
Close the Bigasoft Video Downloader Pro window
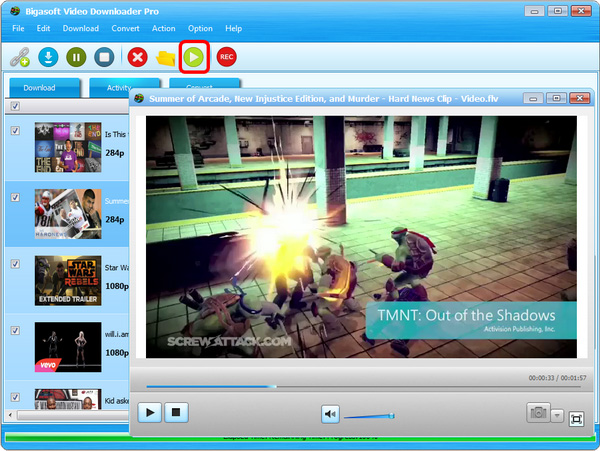(581, 11)
